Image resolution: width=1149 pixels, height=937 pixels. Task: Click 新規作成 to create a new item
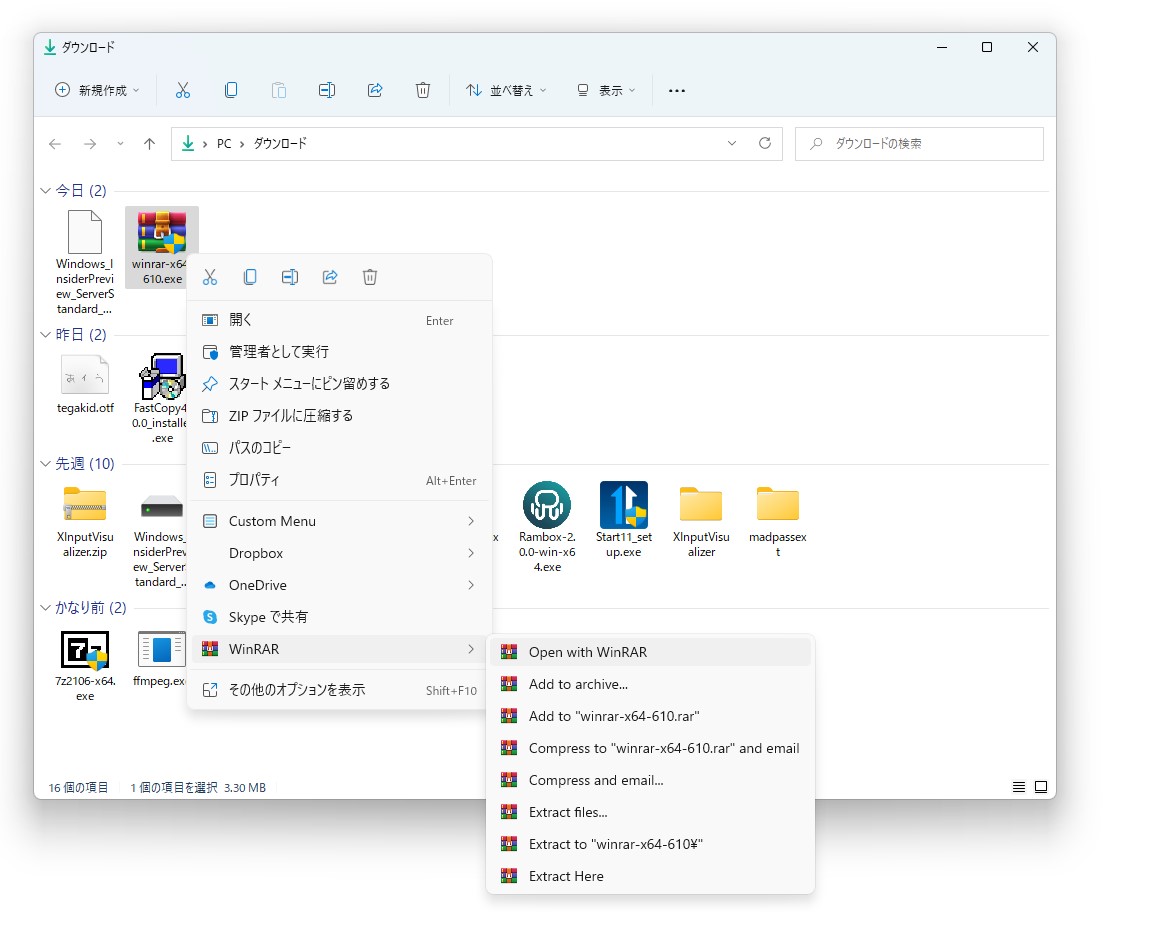96,90
